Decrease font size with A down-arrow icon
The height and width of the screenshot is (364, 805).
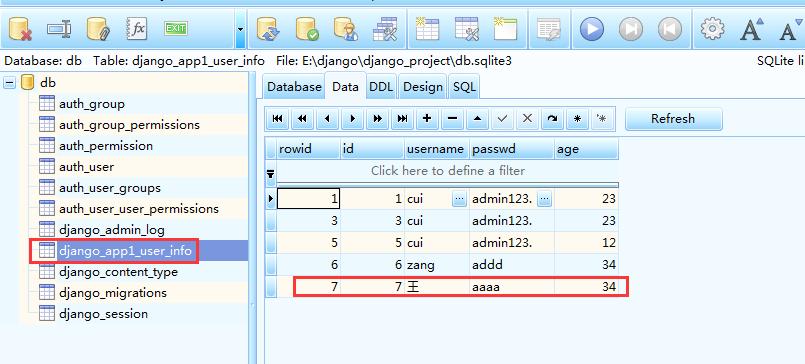pos(791,29)
